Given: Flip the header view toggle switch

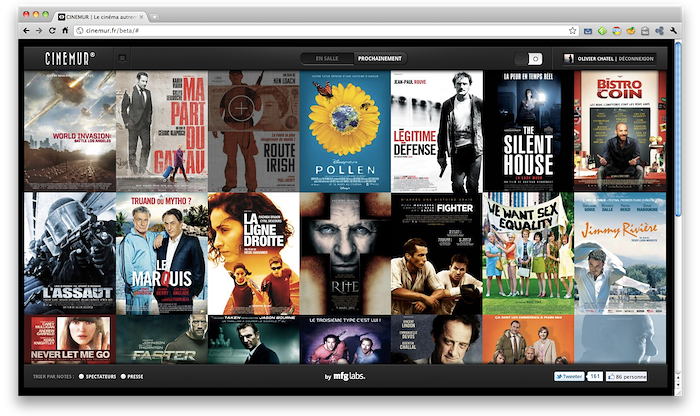Looking at the screenshot, I should pos(529,58).
